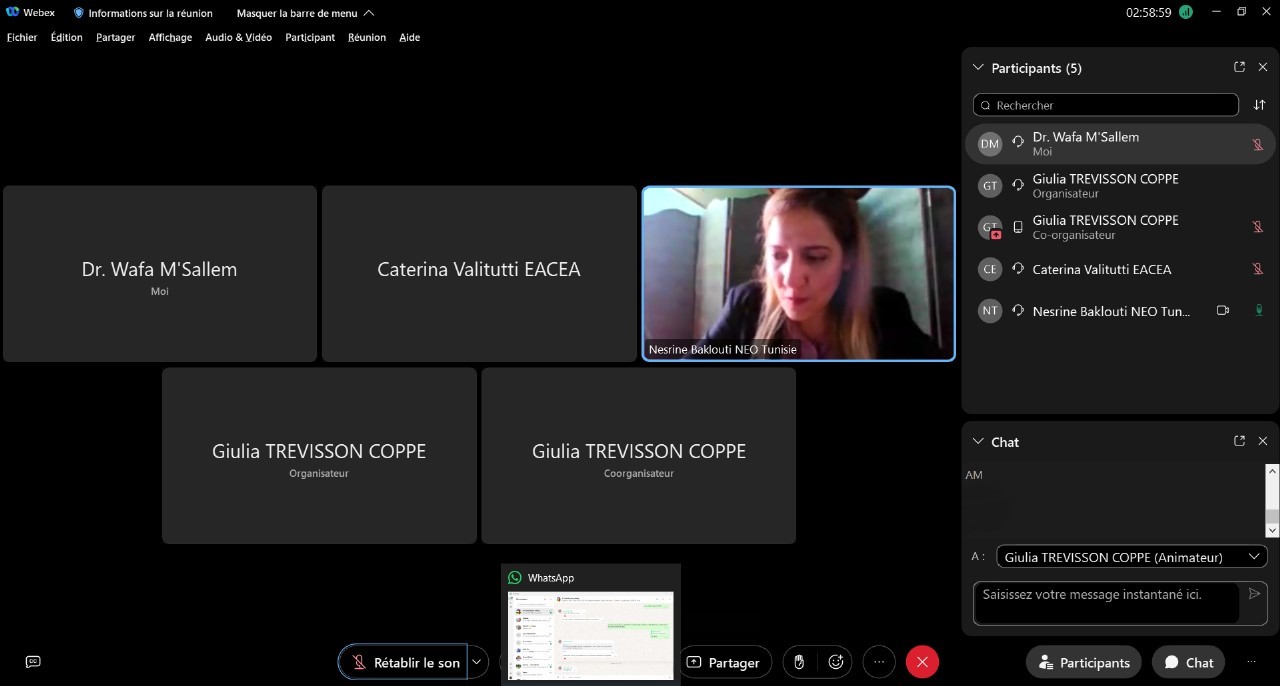The image size is (1280, 686).
Task: Click the sort participants icon
Action: [x=1259, y=105]
